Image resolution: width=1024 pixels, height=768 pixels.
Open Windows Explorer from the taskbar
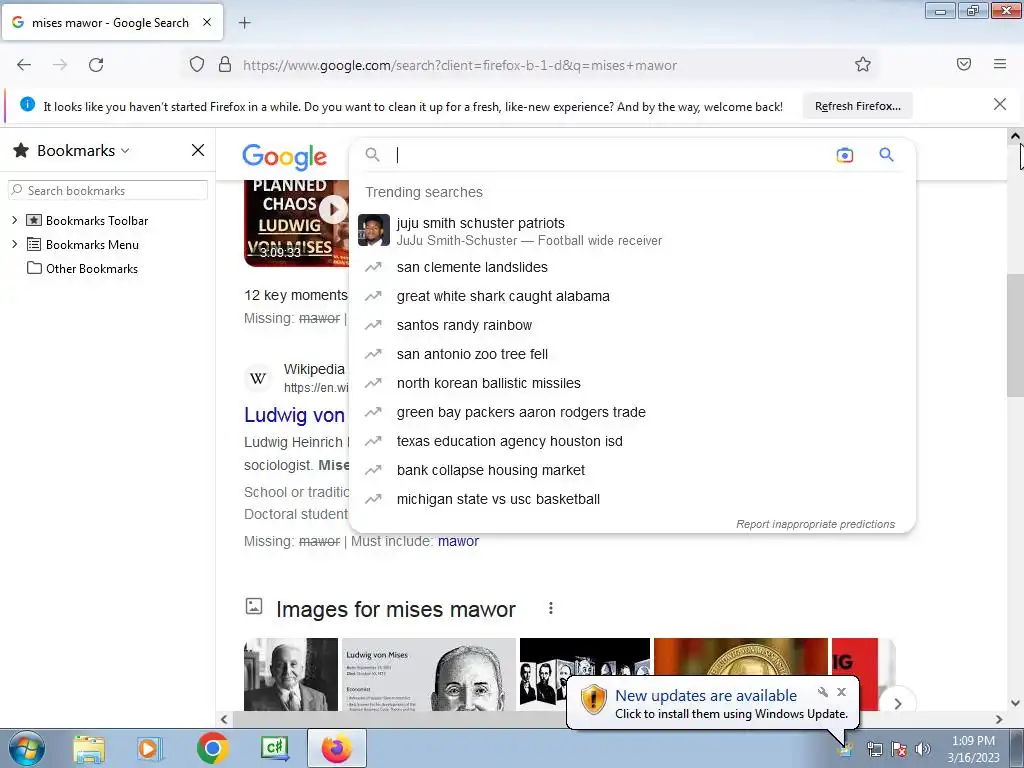pos(89,748)
